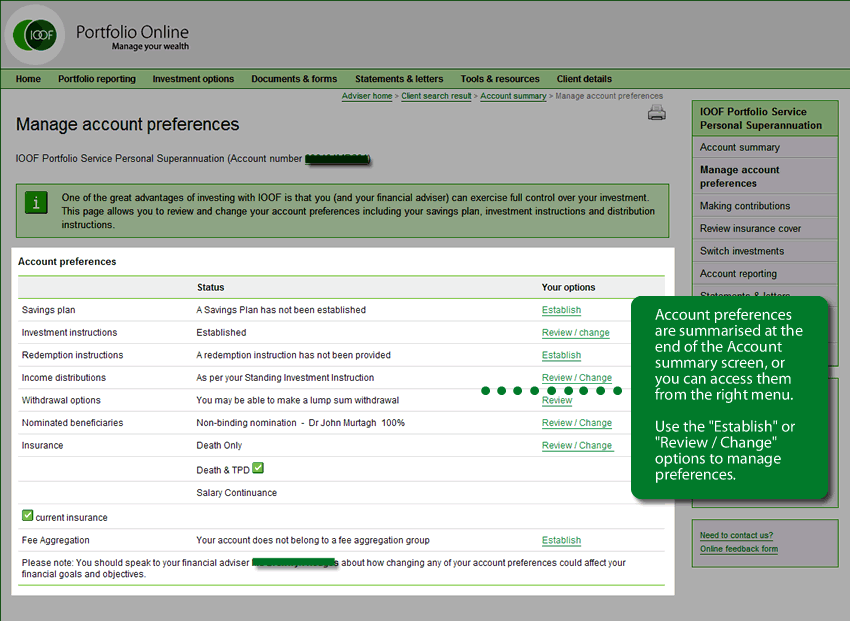
Task: Click the Status column header
Action: pos(210,287)
